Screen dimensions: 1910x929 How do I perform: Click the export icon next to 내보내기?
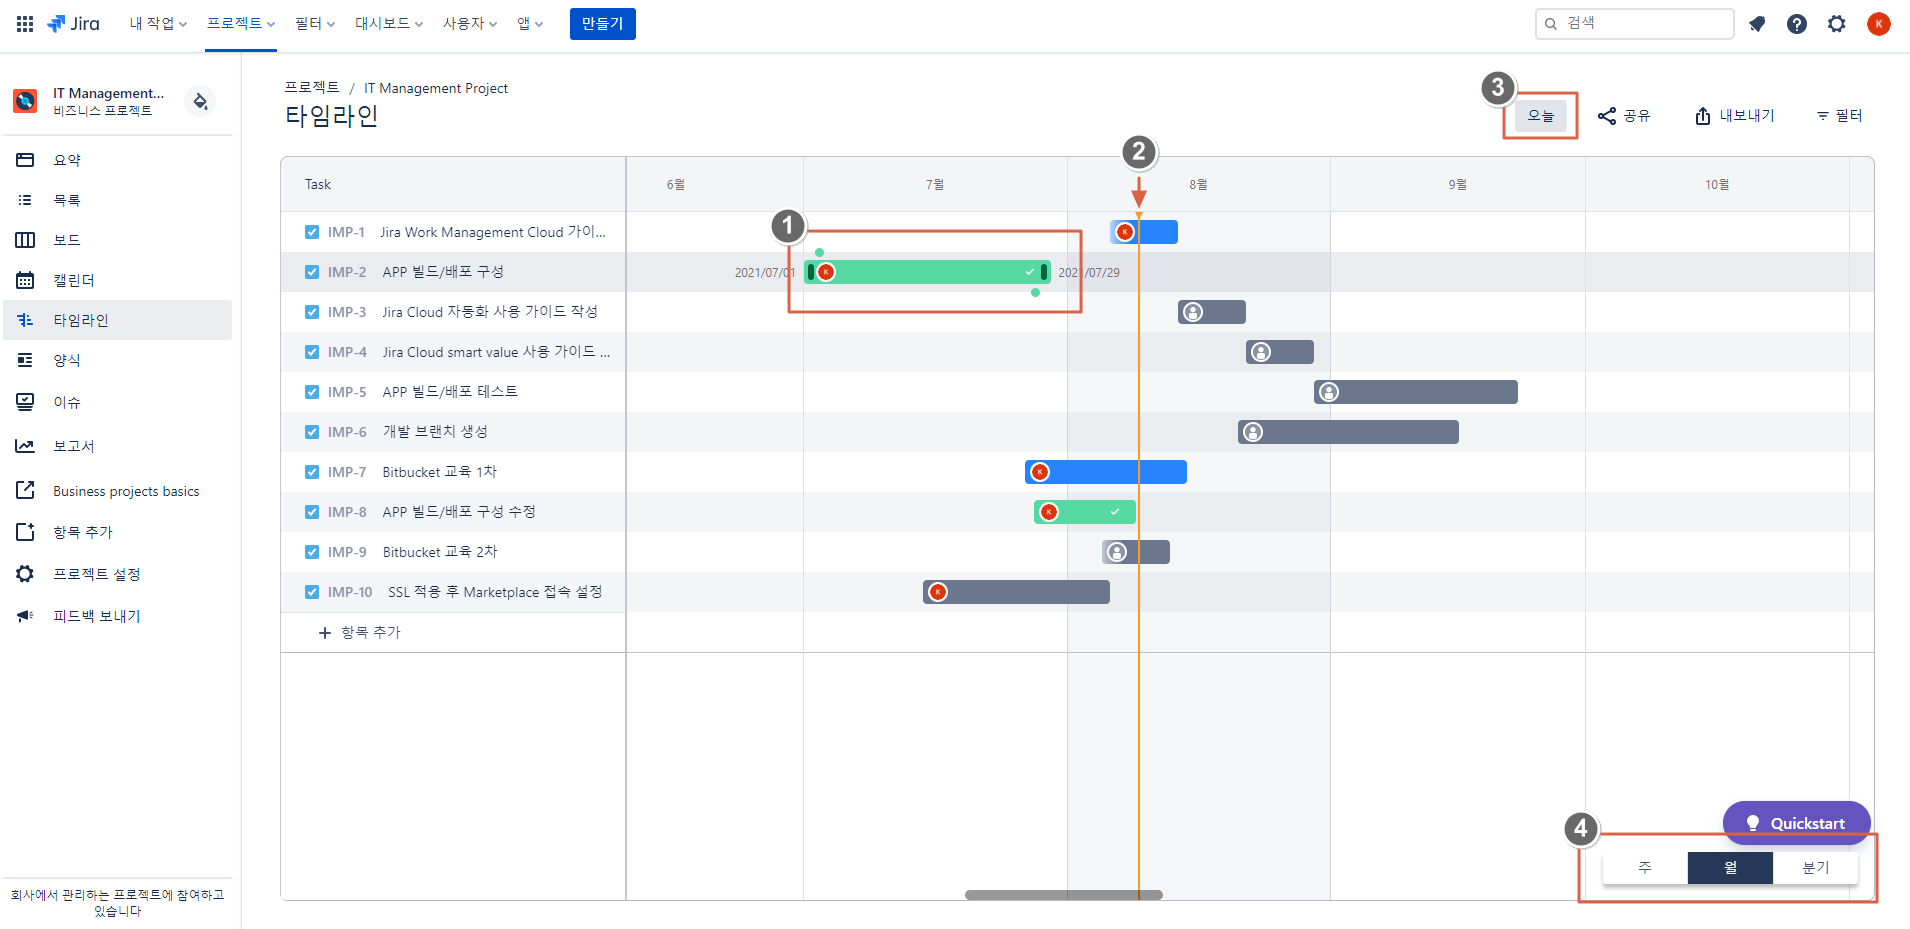[1703, 116]
